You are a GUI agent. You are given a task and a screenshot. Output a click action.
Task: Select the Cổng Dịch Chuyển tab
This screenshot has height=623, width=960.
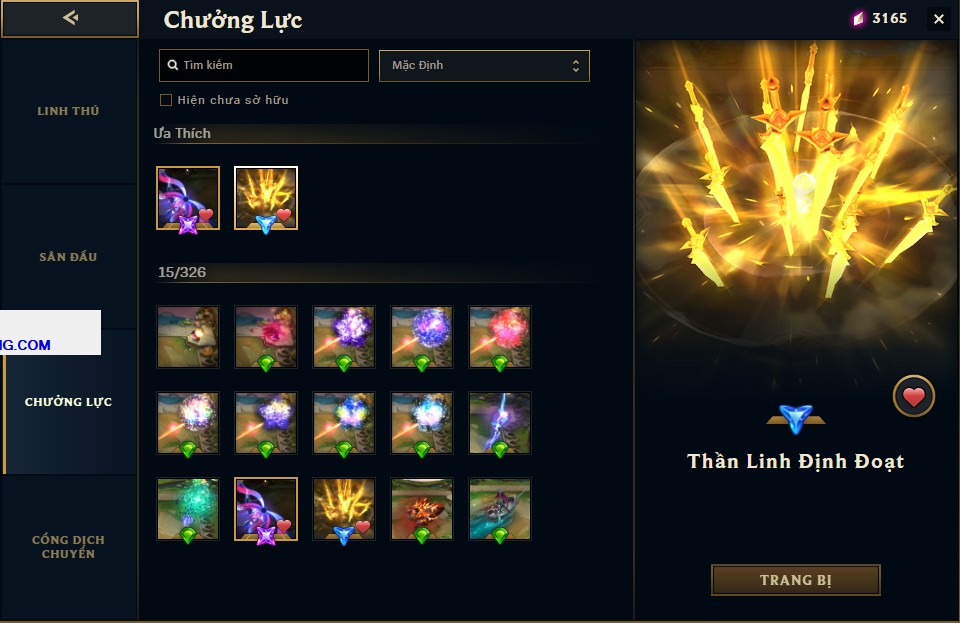(69, 547)
